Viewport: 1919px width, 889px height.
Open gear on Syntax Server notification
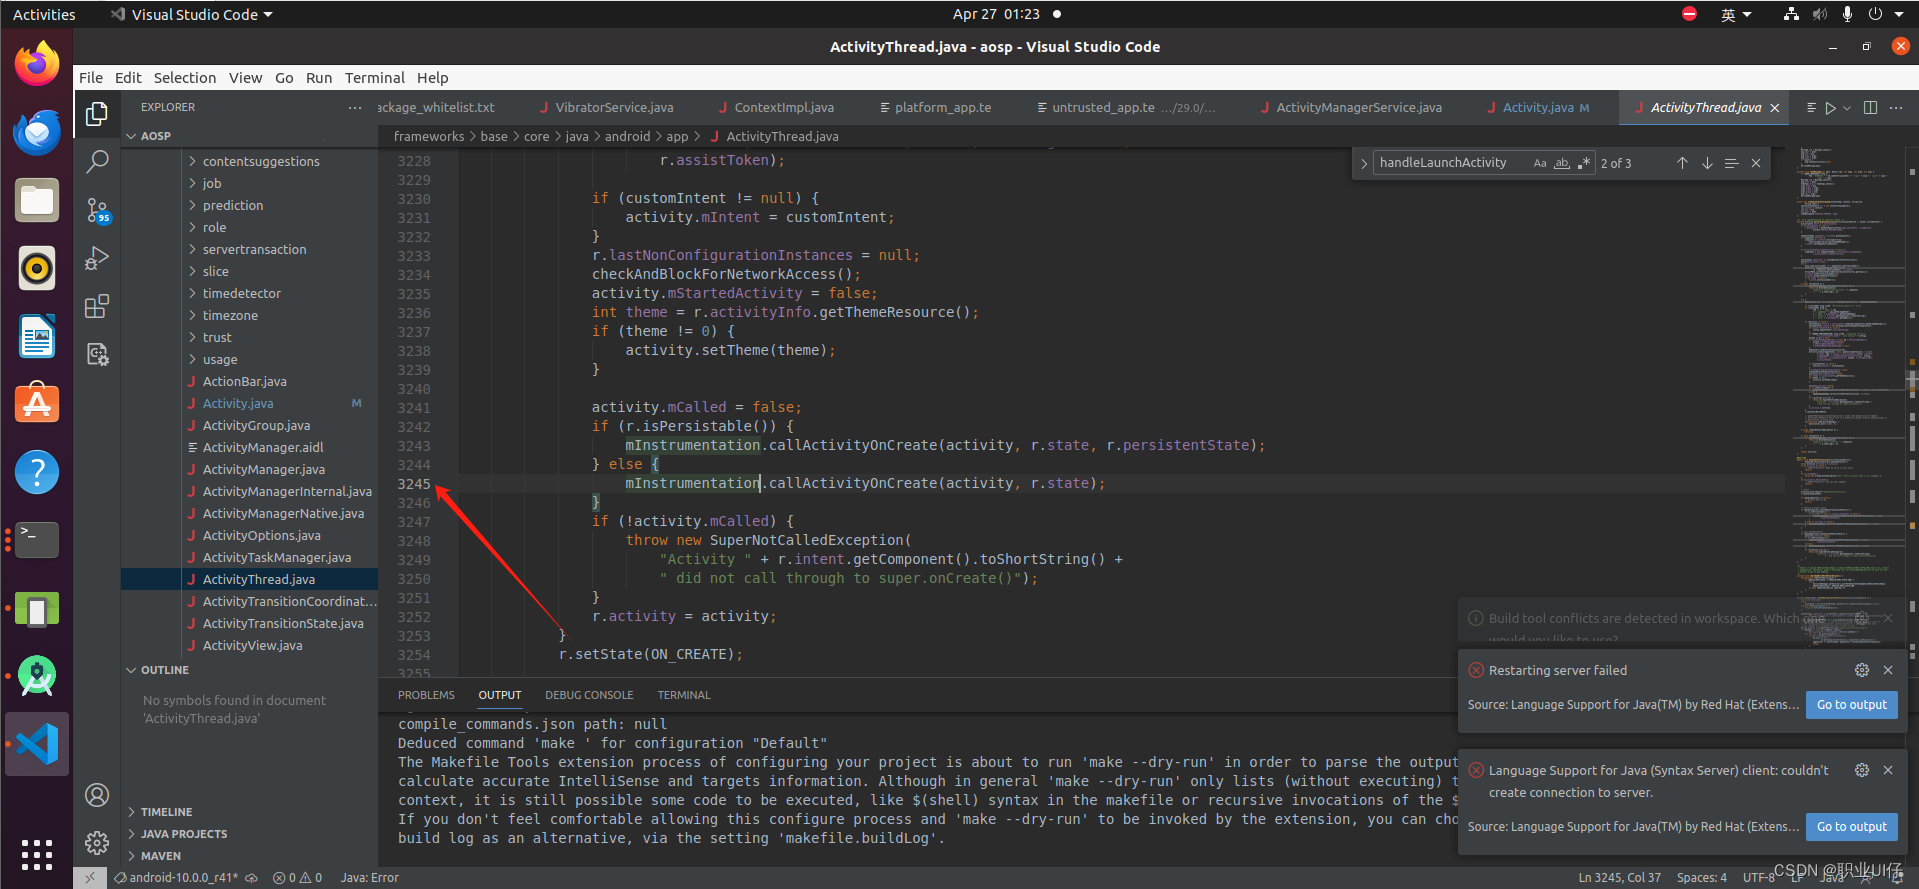tap(1862, 770)
